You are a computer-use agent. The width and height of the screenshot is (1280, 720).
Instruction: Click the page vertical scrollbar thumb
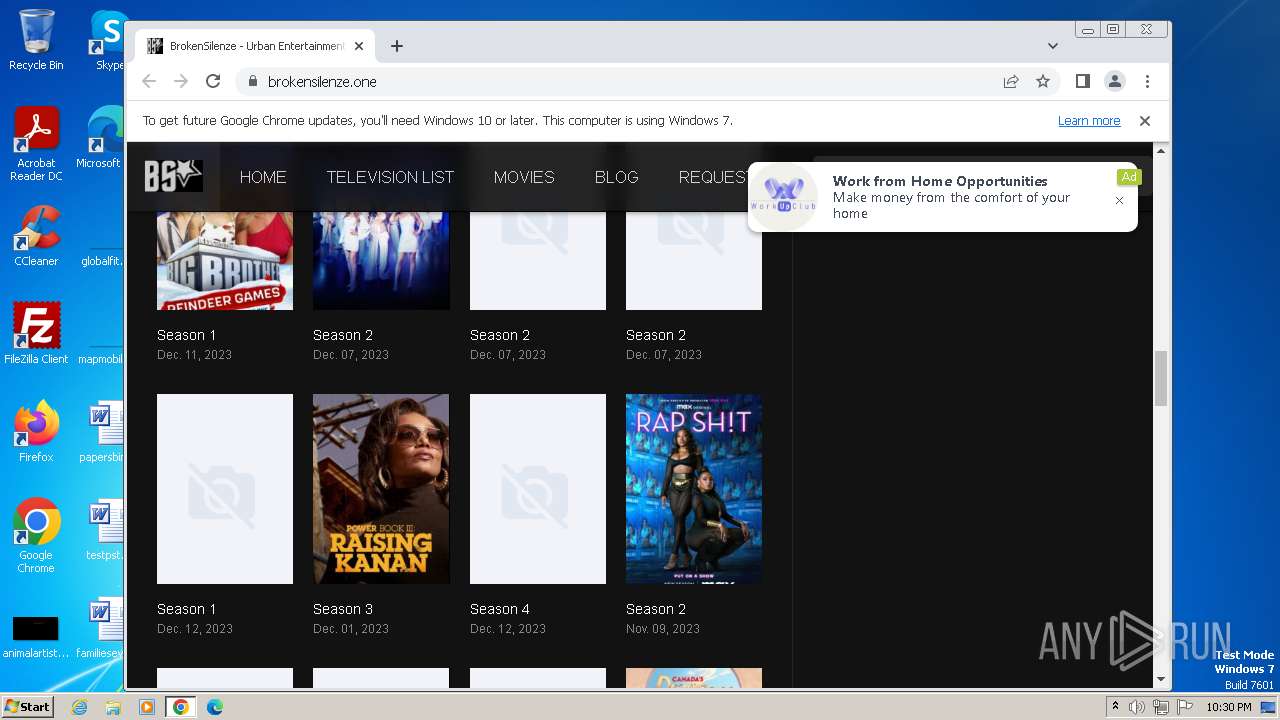pyautogui.click(x=1161, y=378)
